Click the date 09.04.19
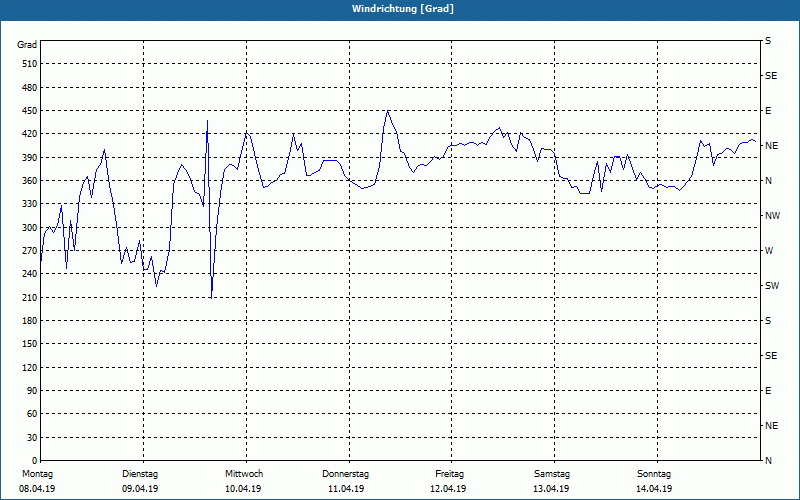Screen dimensions: 800x500 point(140,489)
